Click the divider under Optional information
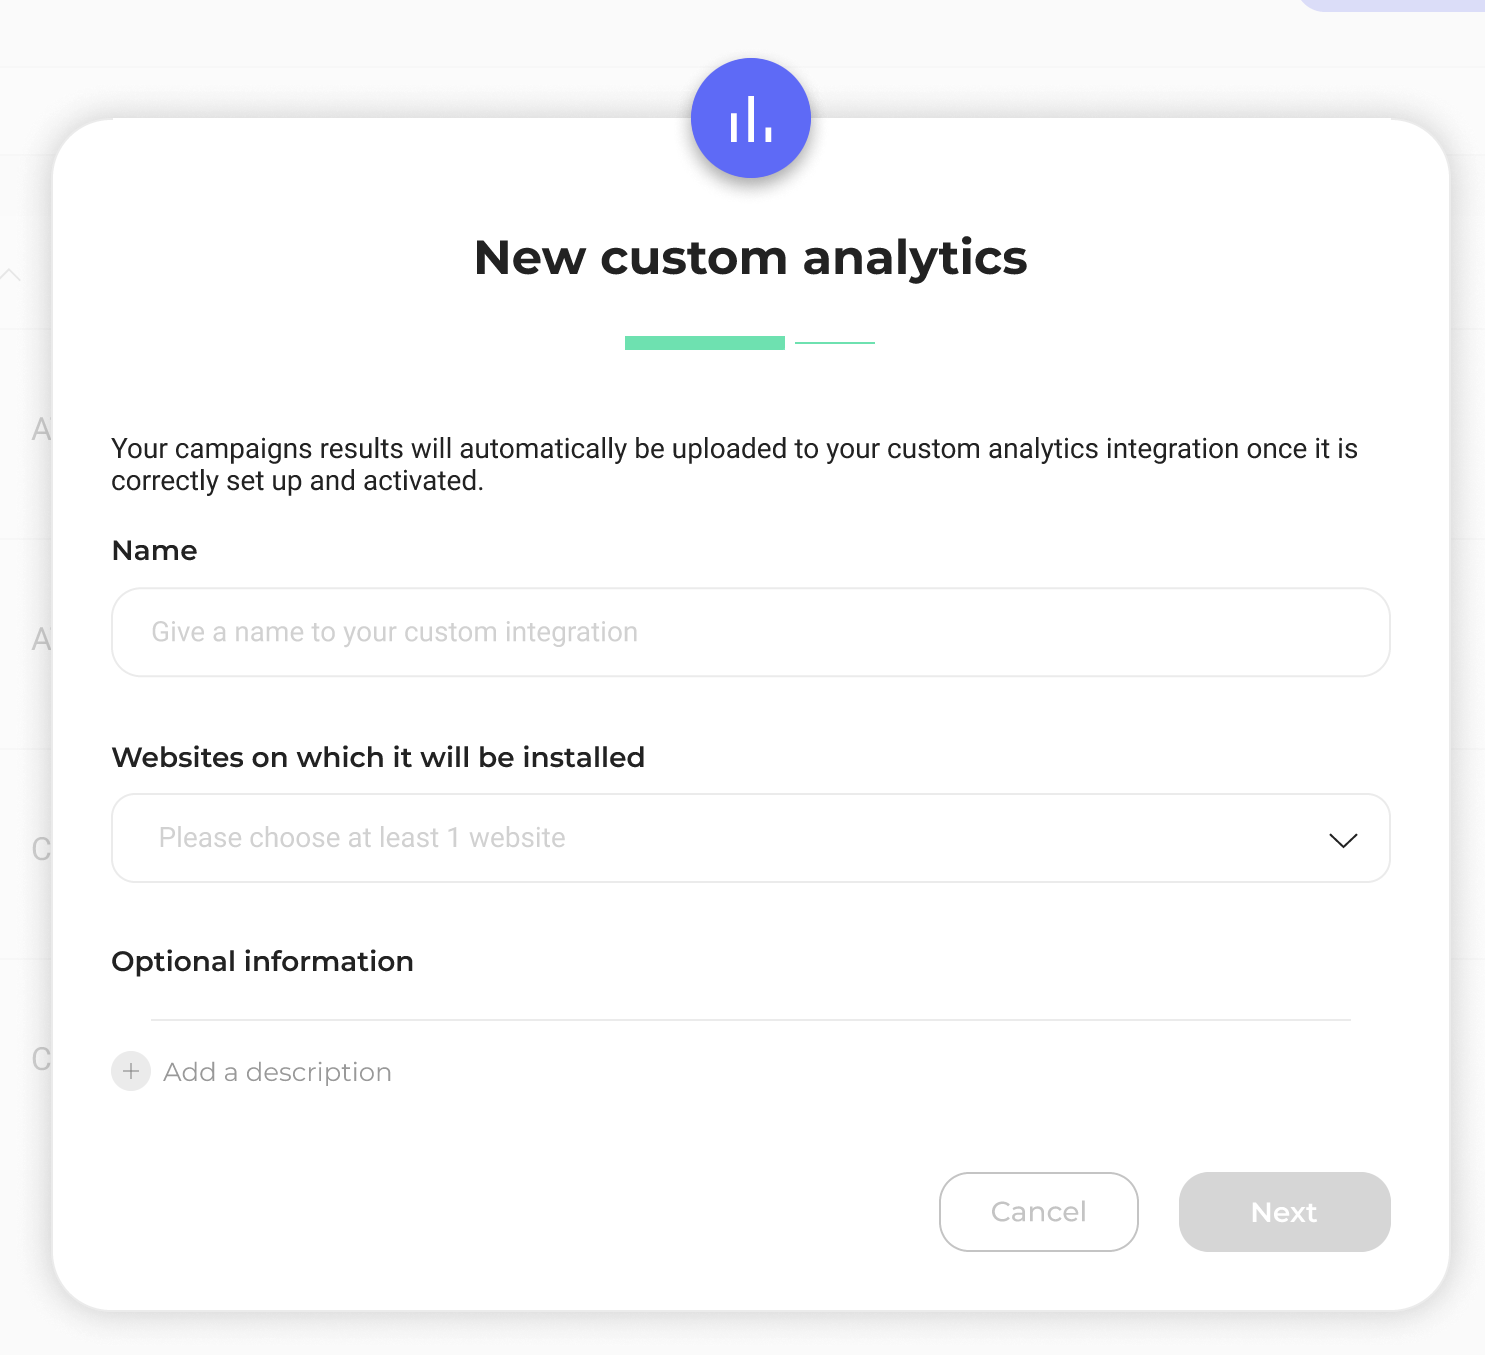1485x1355 pixels. point(750,1020)
